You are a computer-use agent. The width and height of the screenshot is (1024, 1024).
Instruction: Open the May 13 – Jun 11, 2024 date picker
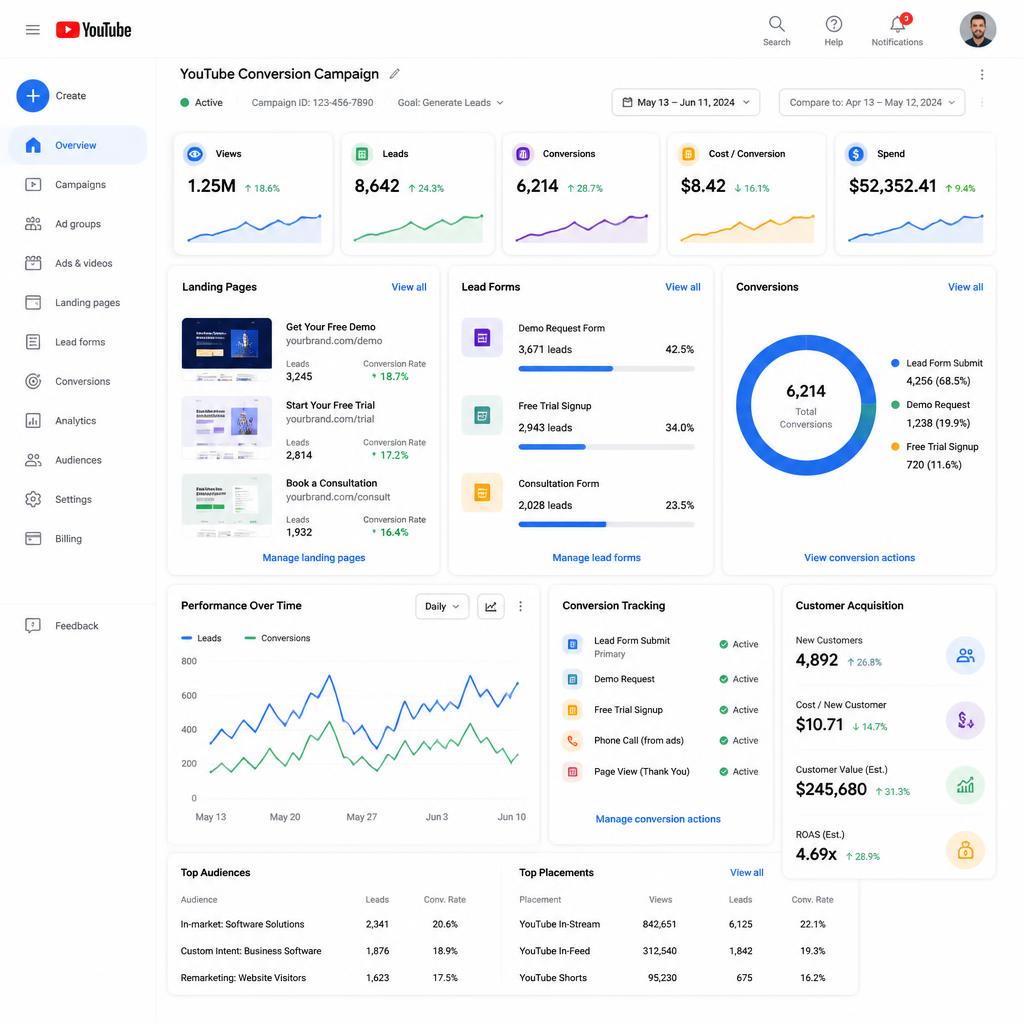coord(686,103)
